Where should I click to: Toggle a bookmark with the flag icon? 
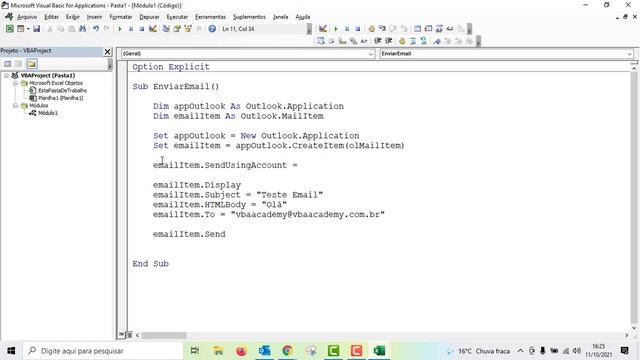[x=437, y=41]
